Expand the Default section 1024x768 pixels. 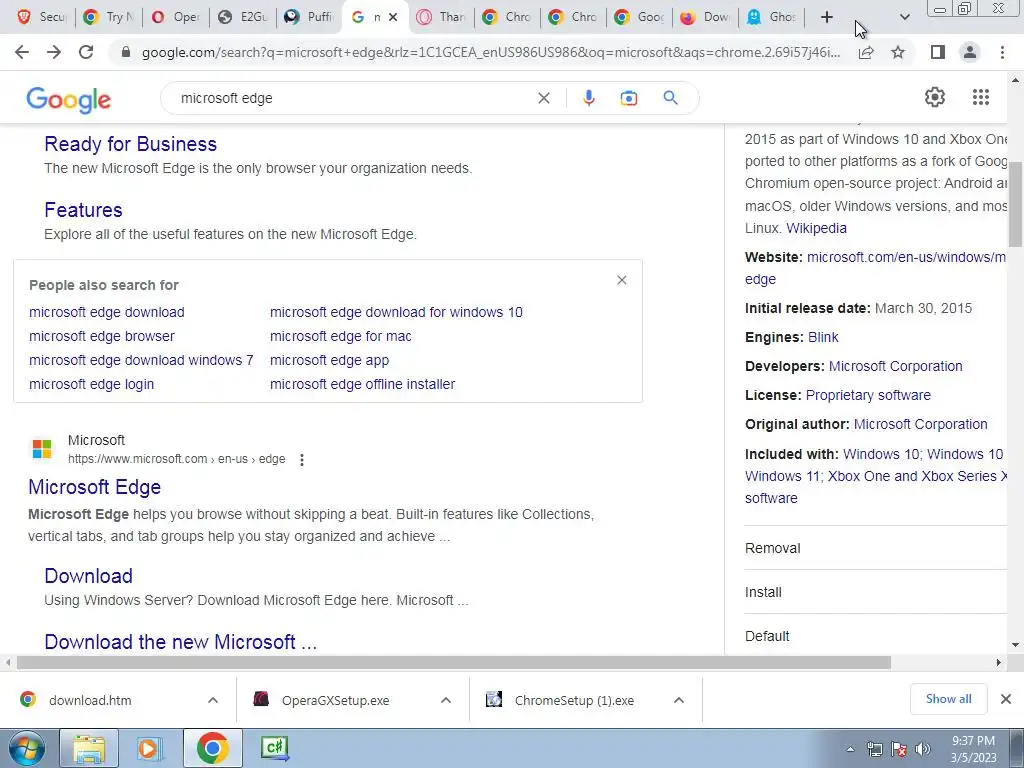tap(876, 636)
